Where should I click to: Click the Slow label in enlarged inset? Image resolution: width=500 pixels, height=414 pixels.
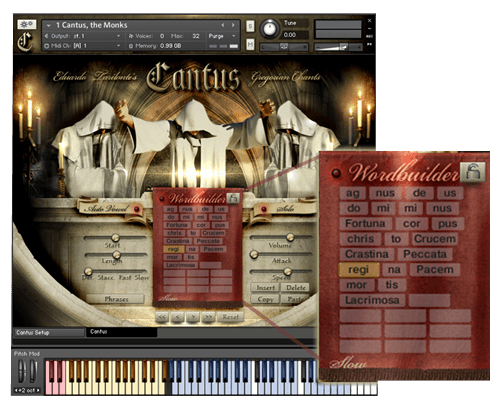tap(348, 364)
